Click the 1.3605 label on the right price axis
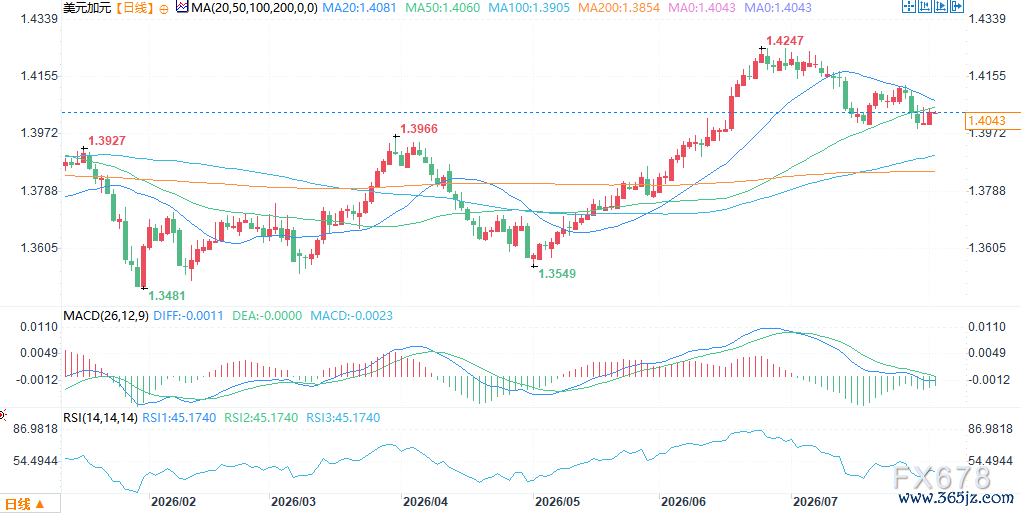 (987, 248)
